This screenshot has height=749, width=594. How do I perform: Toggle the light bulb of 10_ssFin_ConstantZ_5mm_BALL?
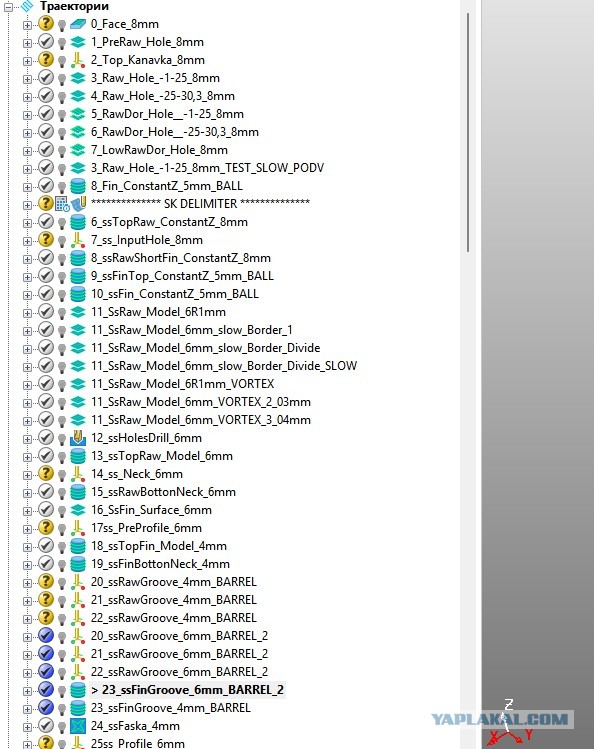pos(62,295)
